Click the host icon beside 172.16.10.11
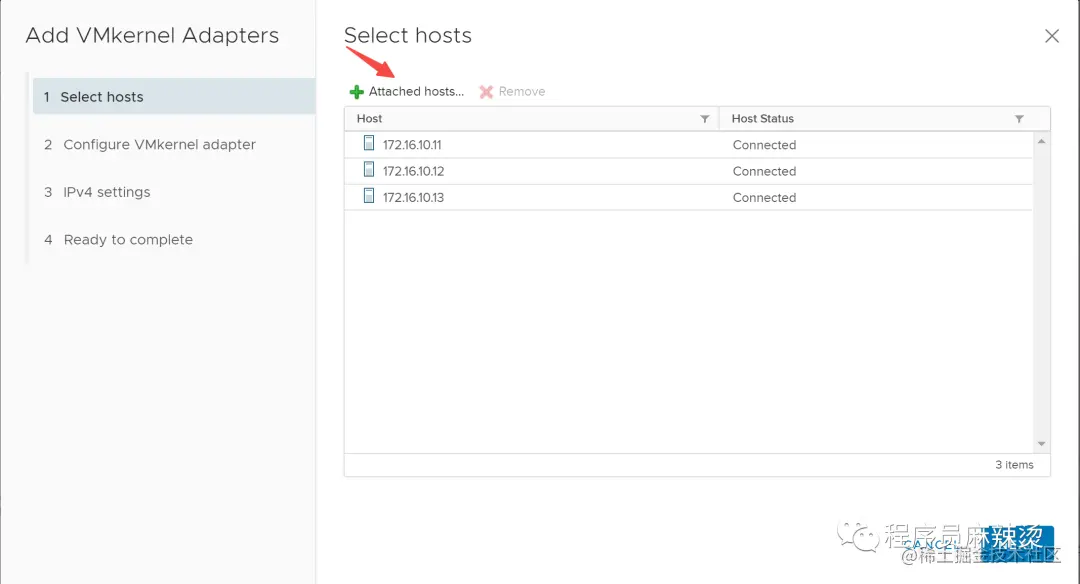This screenshot has width=1080, height=584. click(x=368, y=143)
